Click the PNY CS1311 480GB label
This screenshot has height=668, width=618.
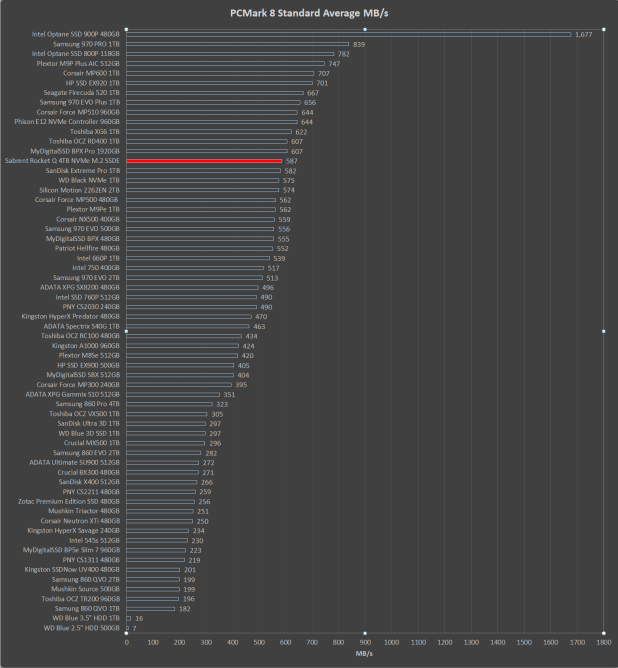coord(91,560)
